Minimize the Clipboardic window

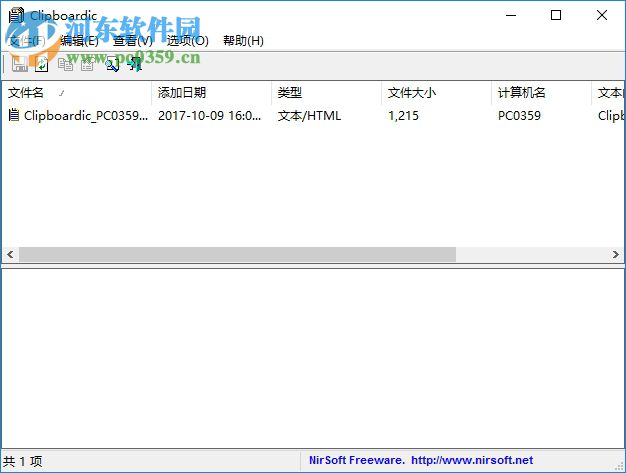pyautogui.click(x=511, y=15)
